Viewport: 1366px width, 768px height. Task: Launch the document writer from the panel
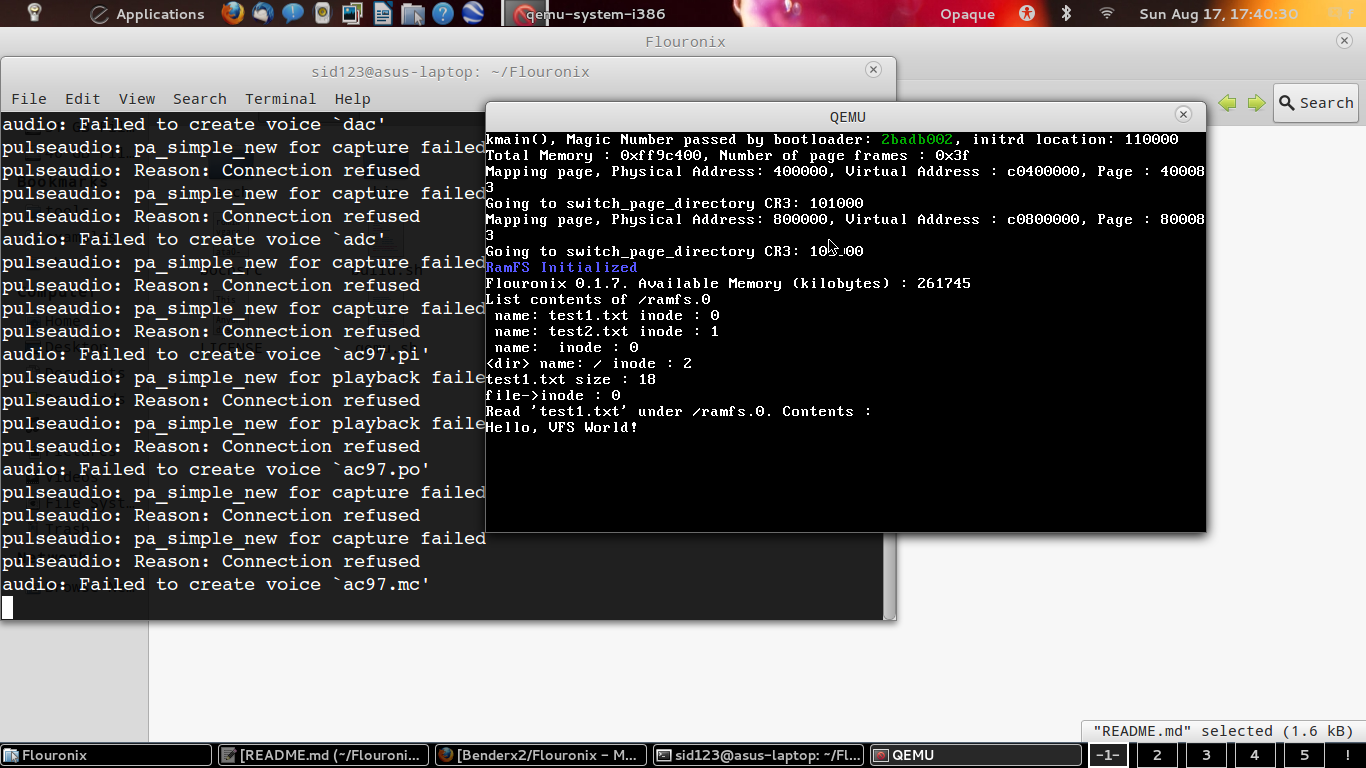tap(382, 13)
